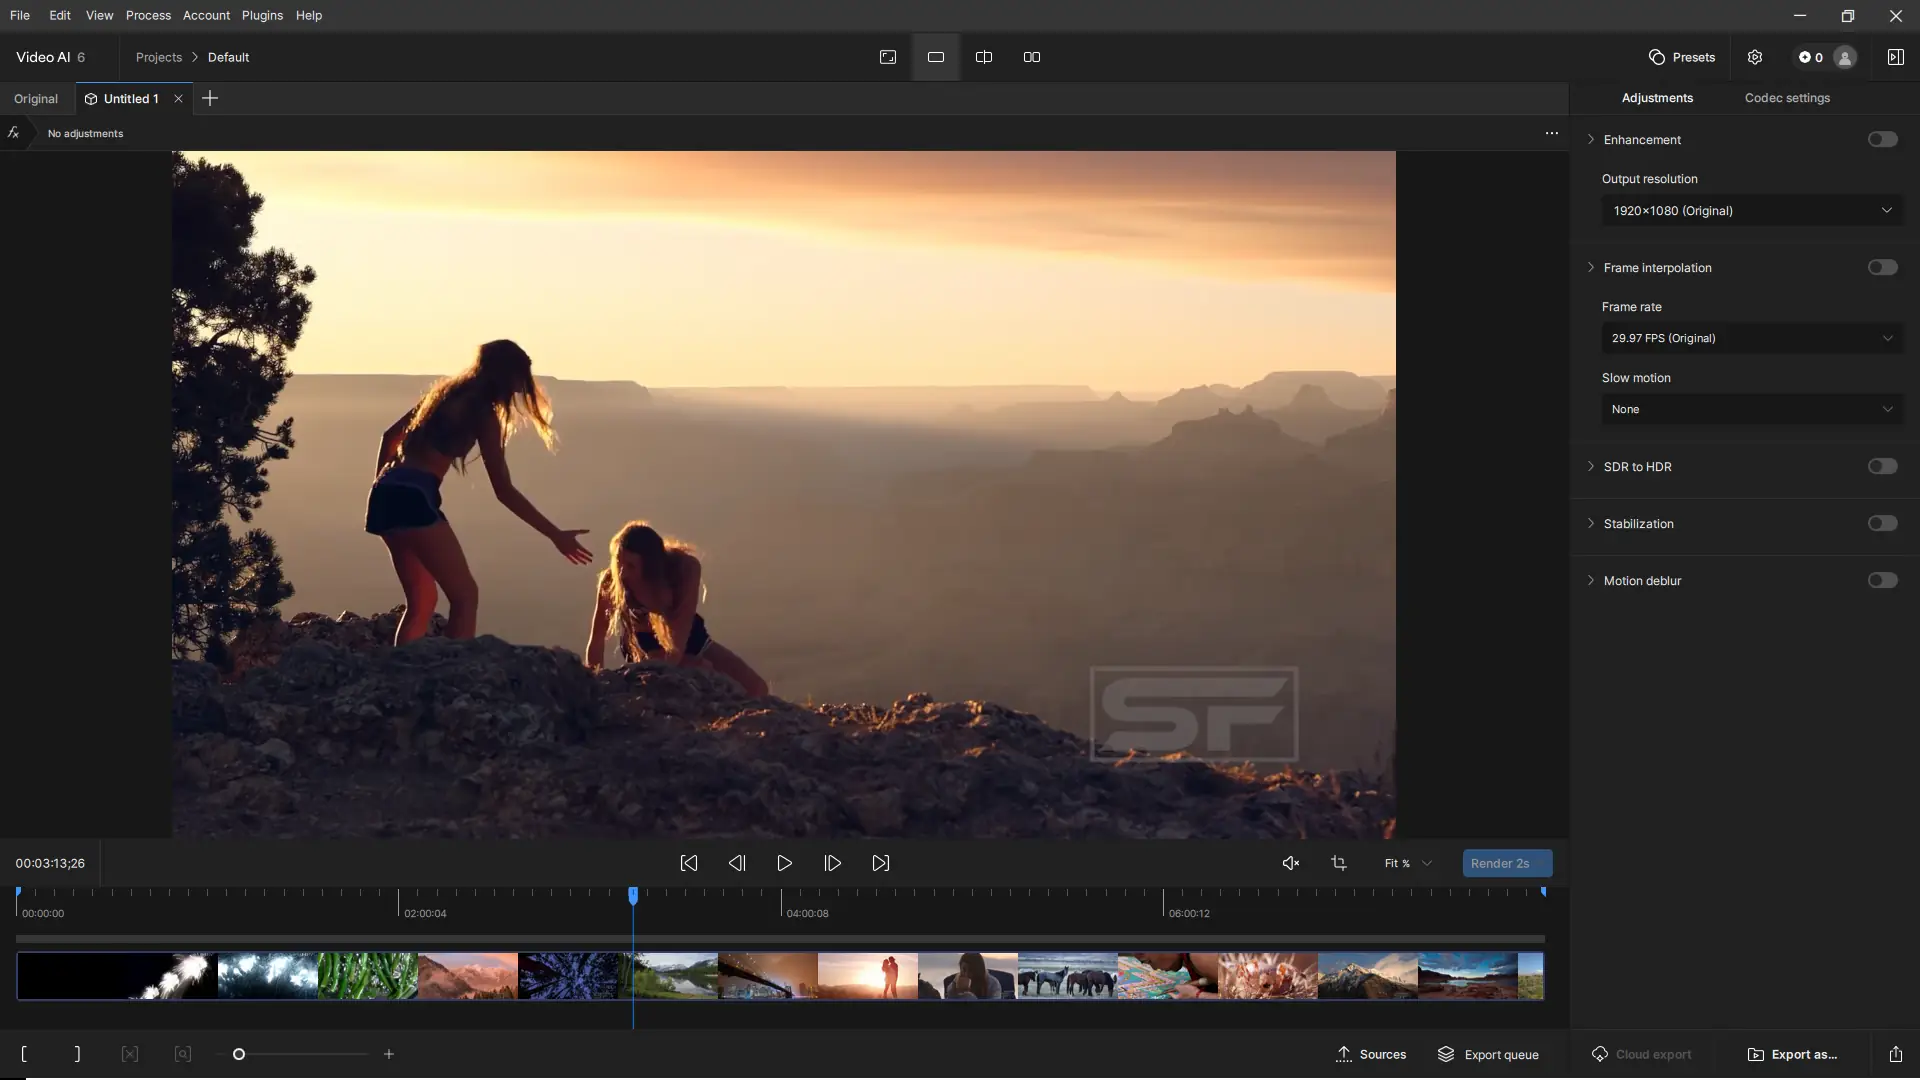
Task: Enable the Stabilization toggle
Action: pos(1882,524)
